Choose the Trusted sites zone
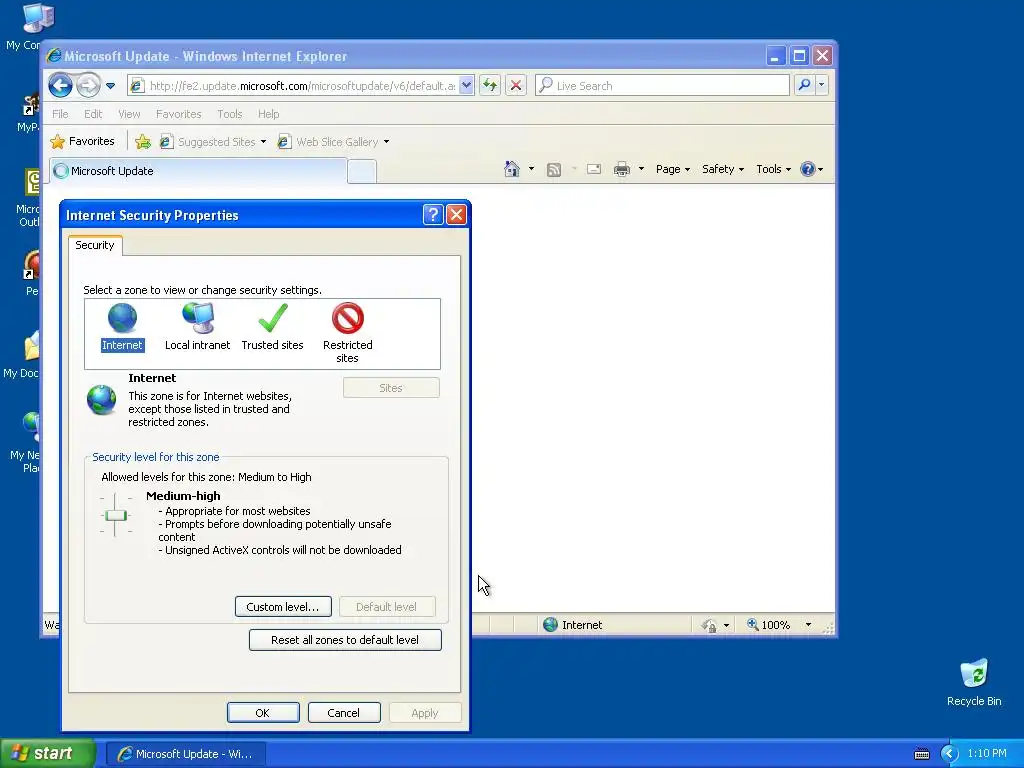 click(272, 327)
